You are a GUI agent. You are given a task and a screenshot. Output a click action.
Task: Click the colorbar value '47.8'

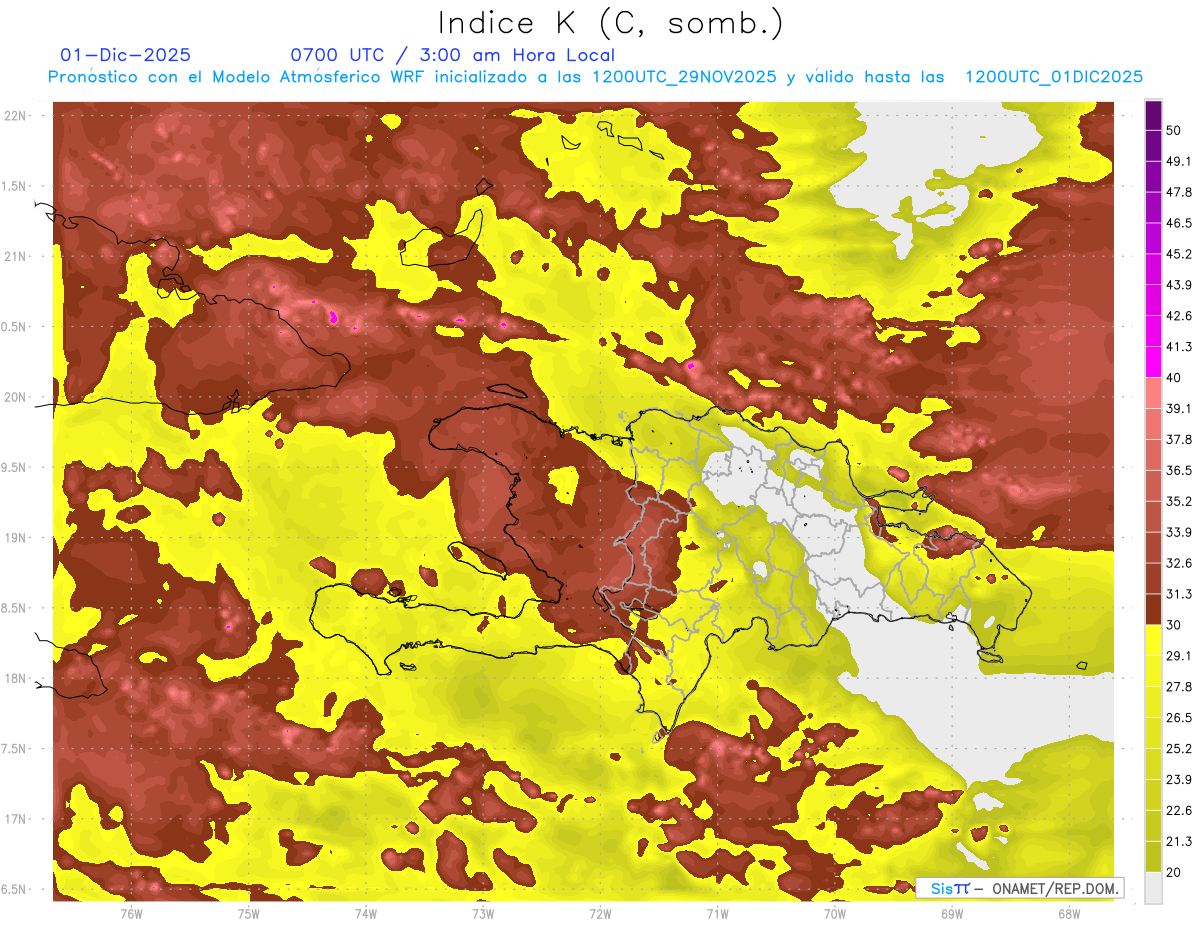pyautogui.click(x=1179, y=192)
